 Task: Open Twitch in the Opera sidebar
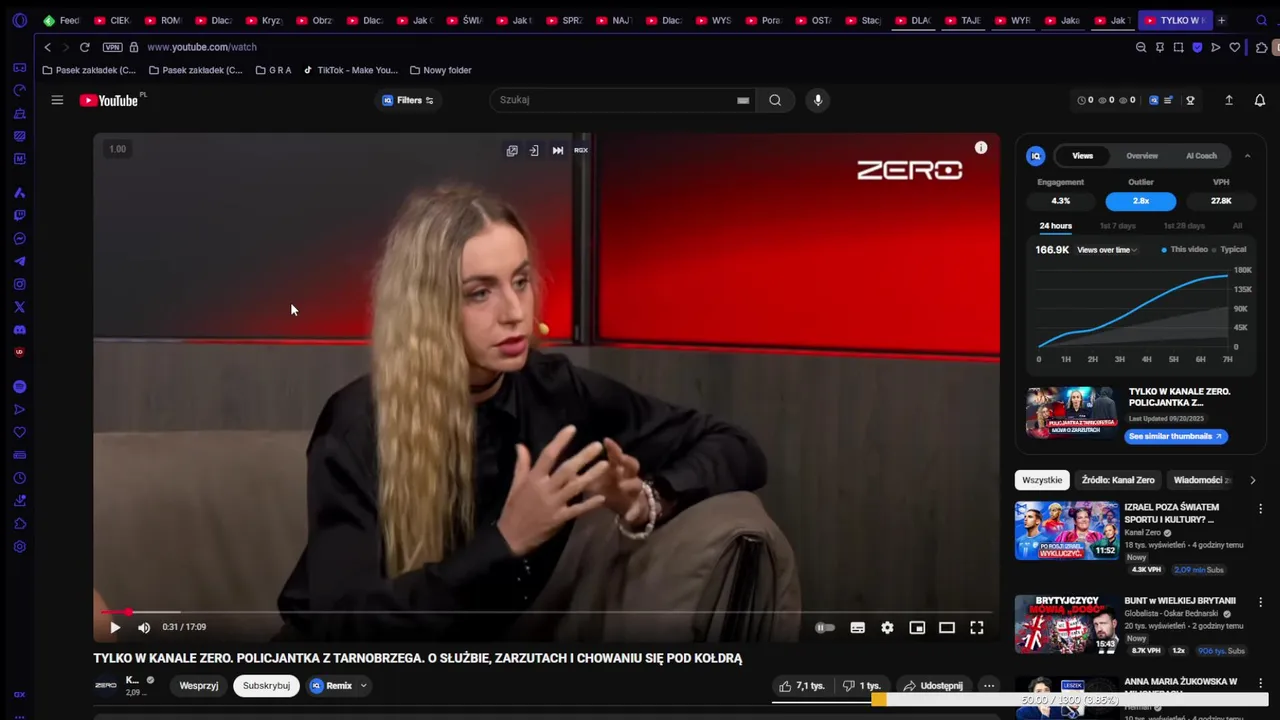(19, 216)
